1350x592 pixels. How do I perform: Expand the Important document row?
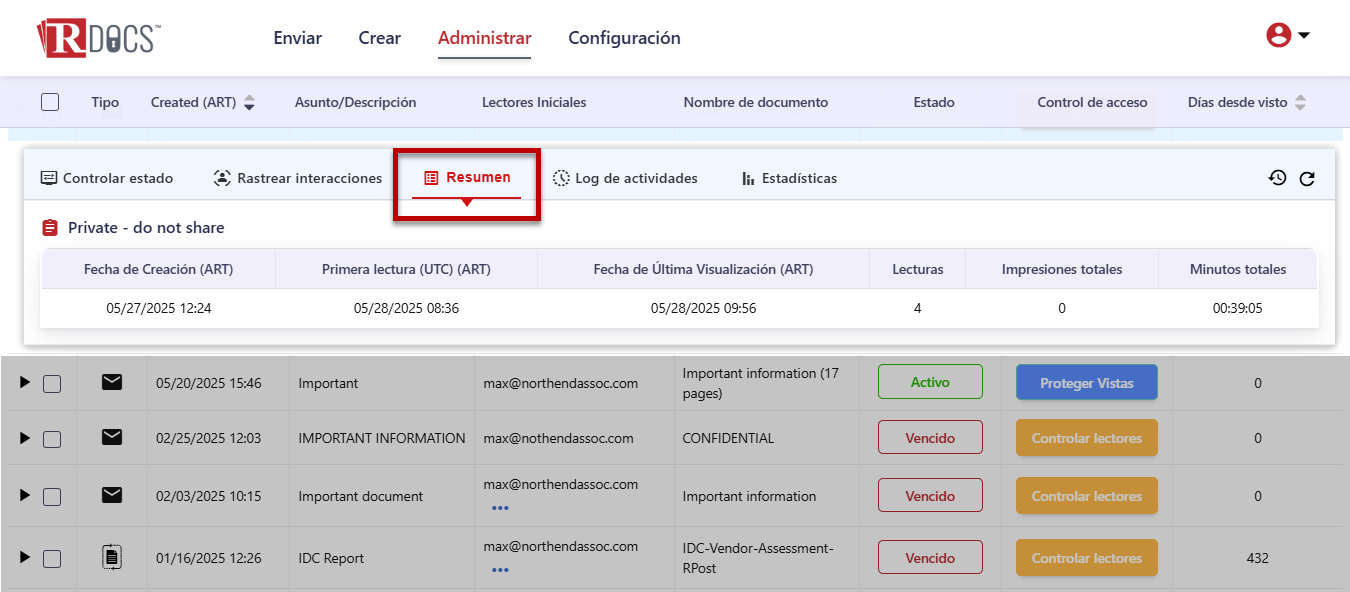(x=25, y=495)
